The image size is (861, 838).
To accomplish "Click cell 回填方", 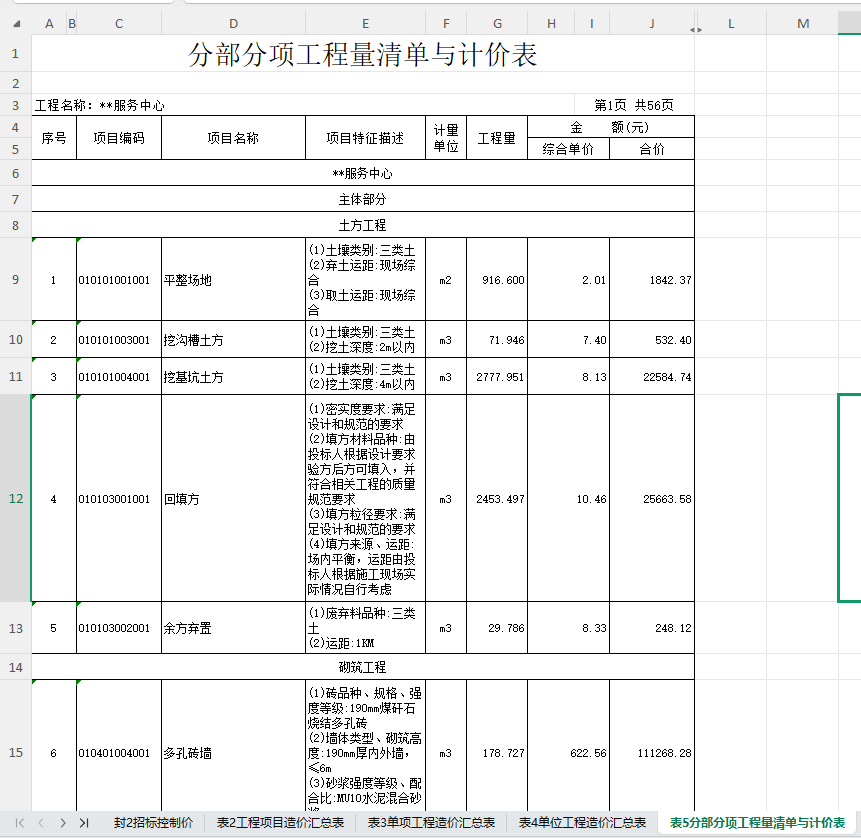I will coord(233,499).
